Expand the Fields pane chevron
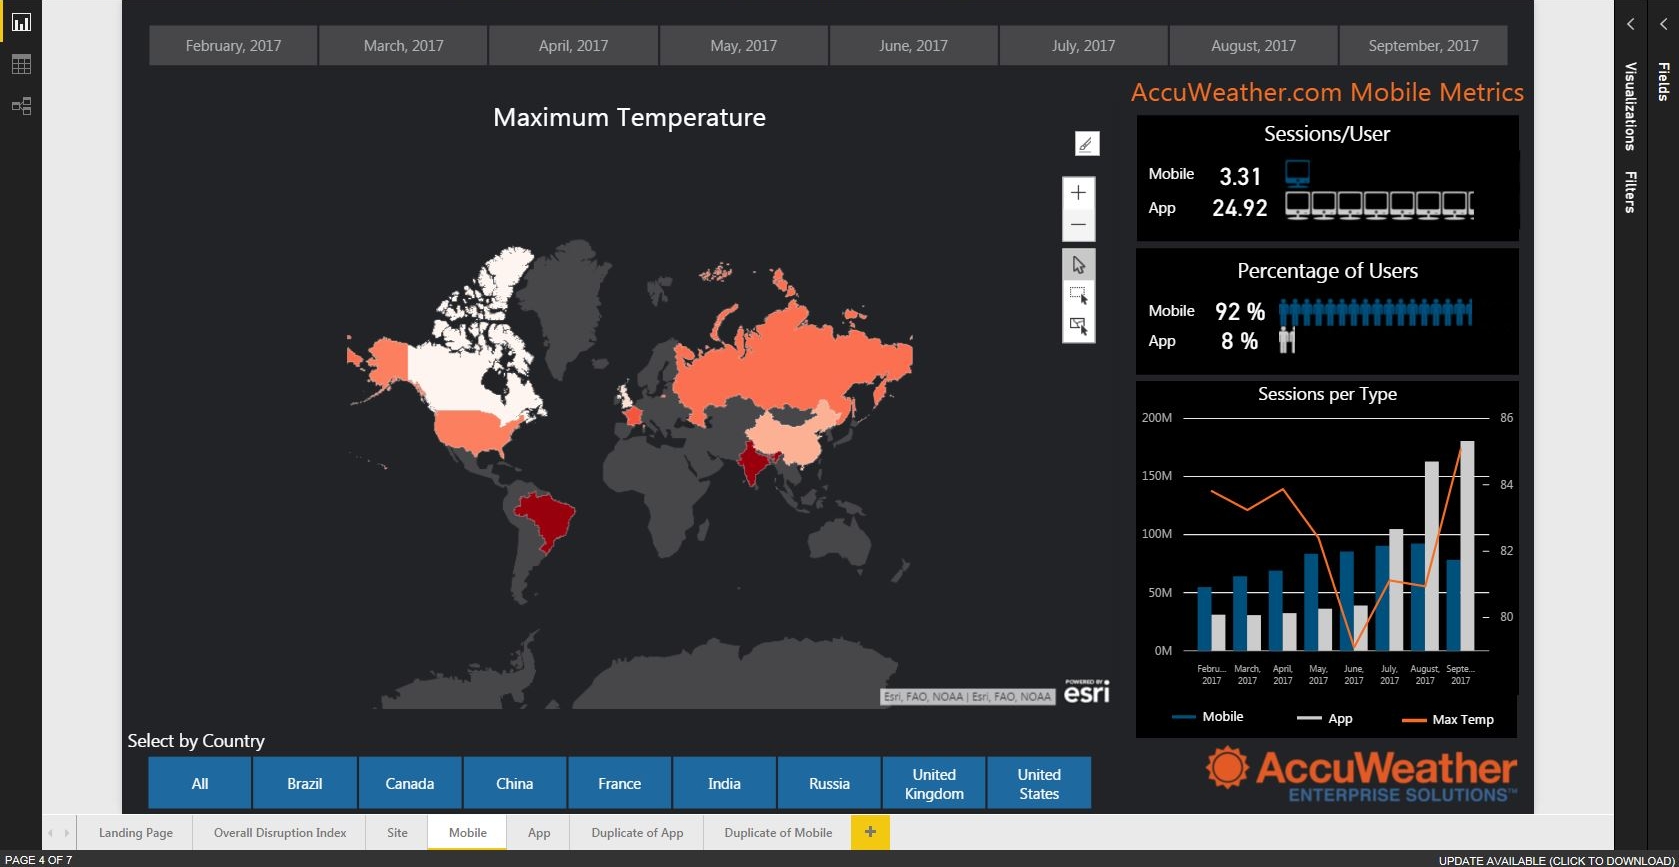 1663,24
